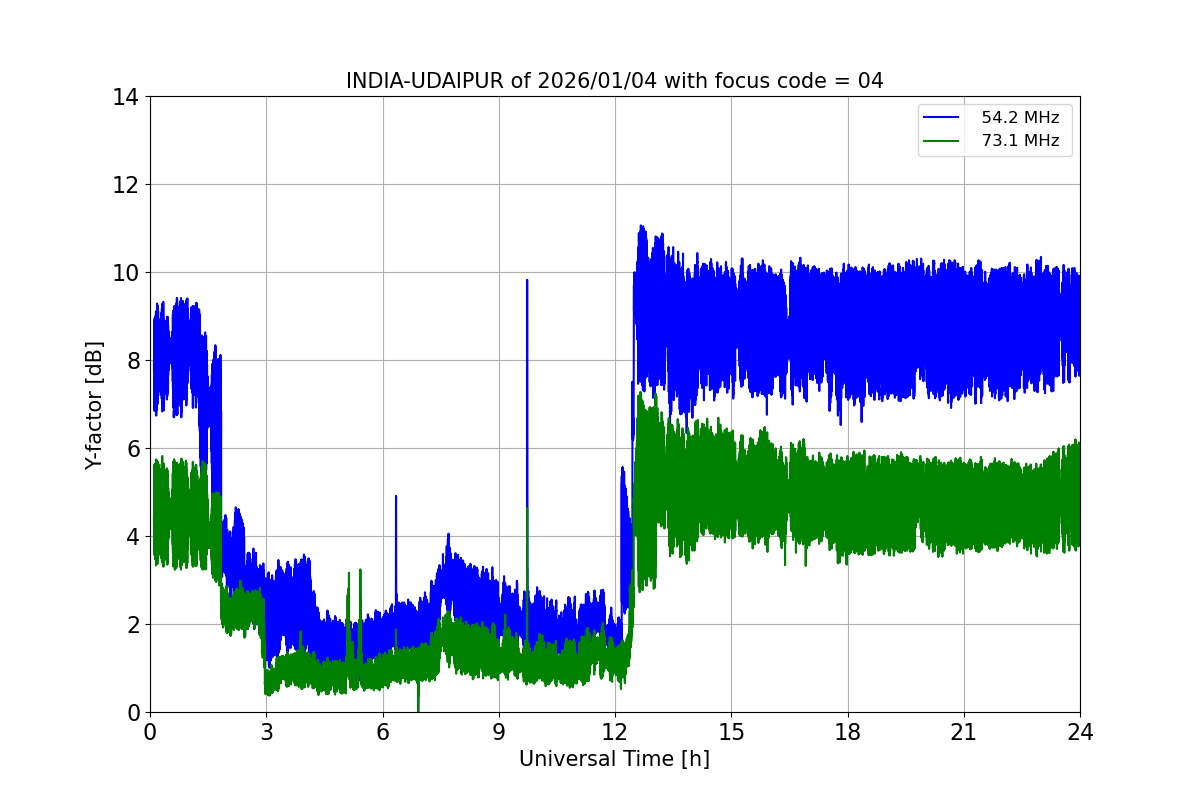The image size is (1200, 800).
Task: Select the 54.2 MHz legend label
Action: pos(1020,118)
